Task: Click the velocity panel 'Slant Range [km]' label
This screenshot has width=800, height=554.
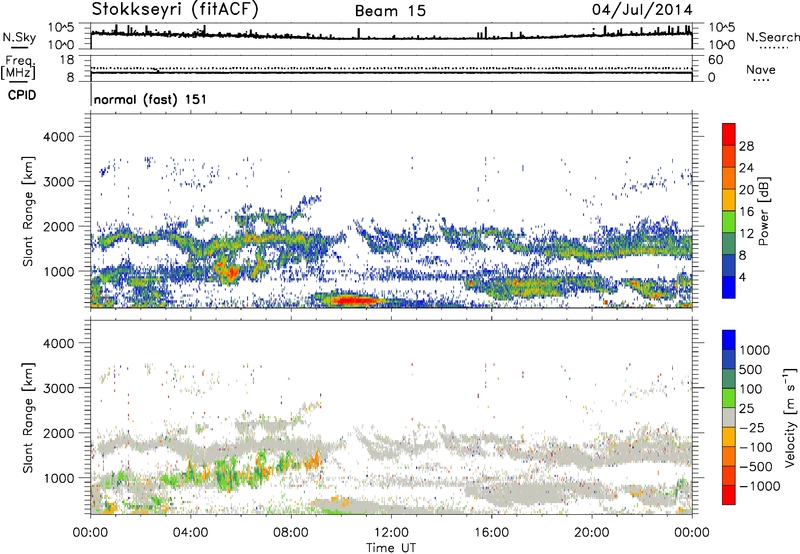Action: [28, 418]
